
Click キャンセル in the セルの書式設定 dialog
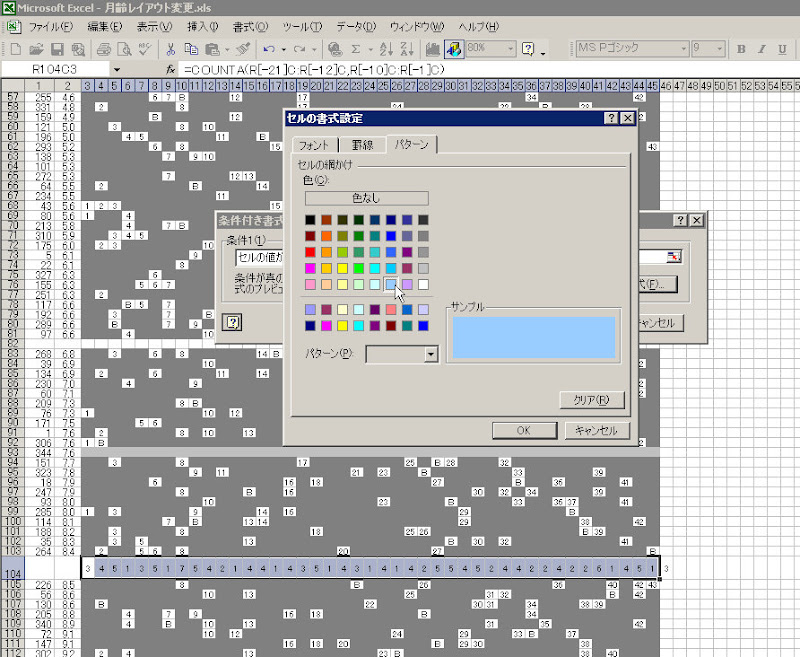597,431
